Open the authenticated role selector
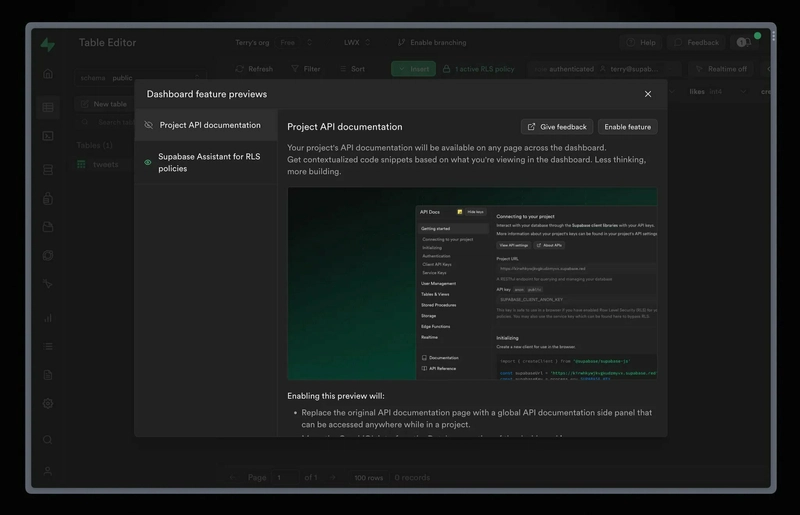The image size is (800, 515). [x=605, y=69]
